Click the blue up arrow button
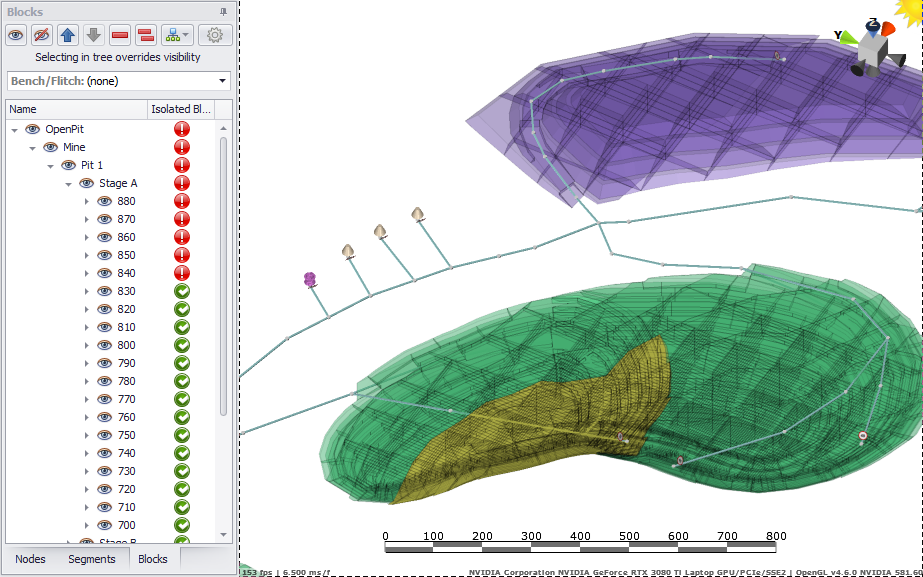This screenshot has width=923, height=577. pos(68,35)
